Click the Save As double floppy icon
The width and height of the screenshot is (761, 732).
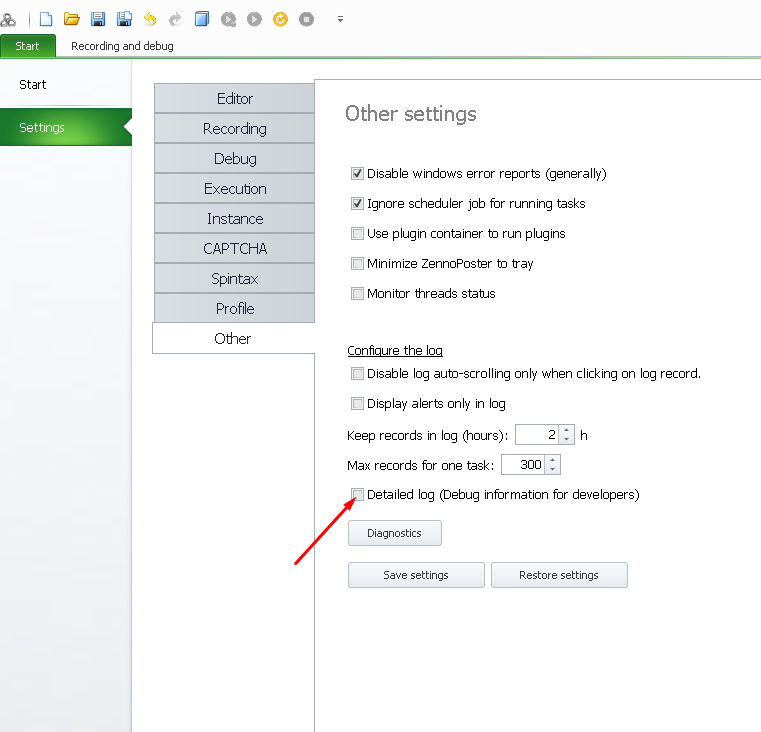pyautogui.click(x=124, y=19)
